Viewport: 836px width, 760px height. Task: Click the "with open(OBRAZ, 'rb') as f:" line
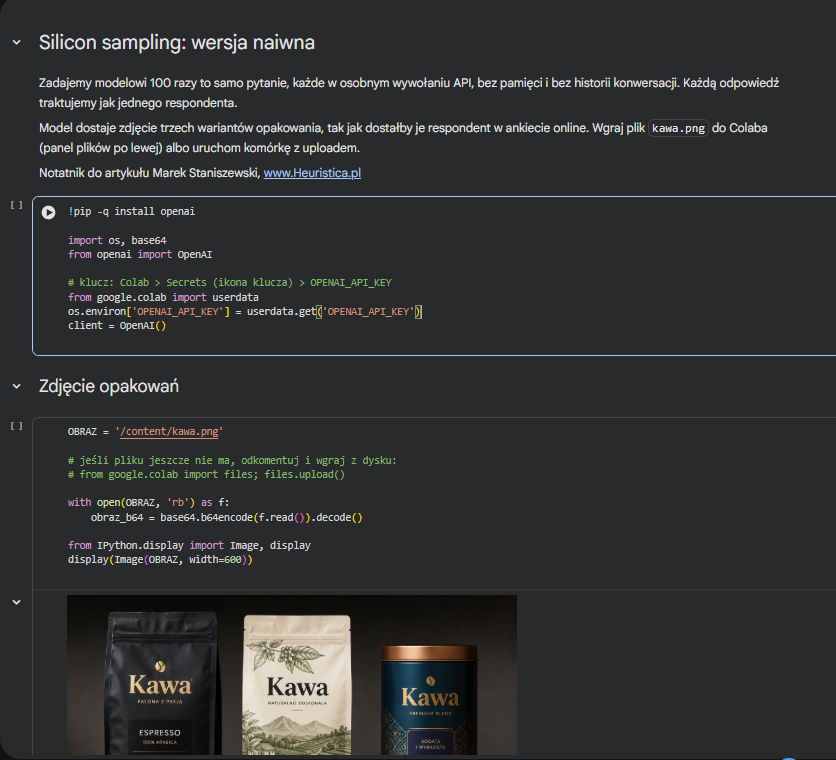pos(148,502)
